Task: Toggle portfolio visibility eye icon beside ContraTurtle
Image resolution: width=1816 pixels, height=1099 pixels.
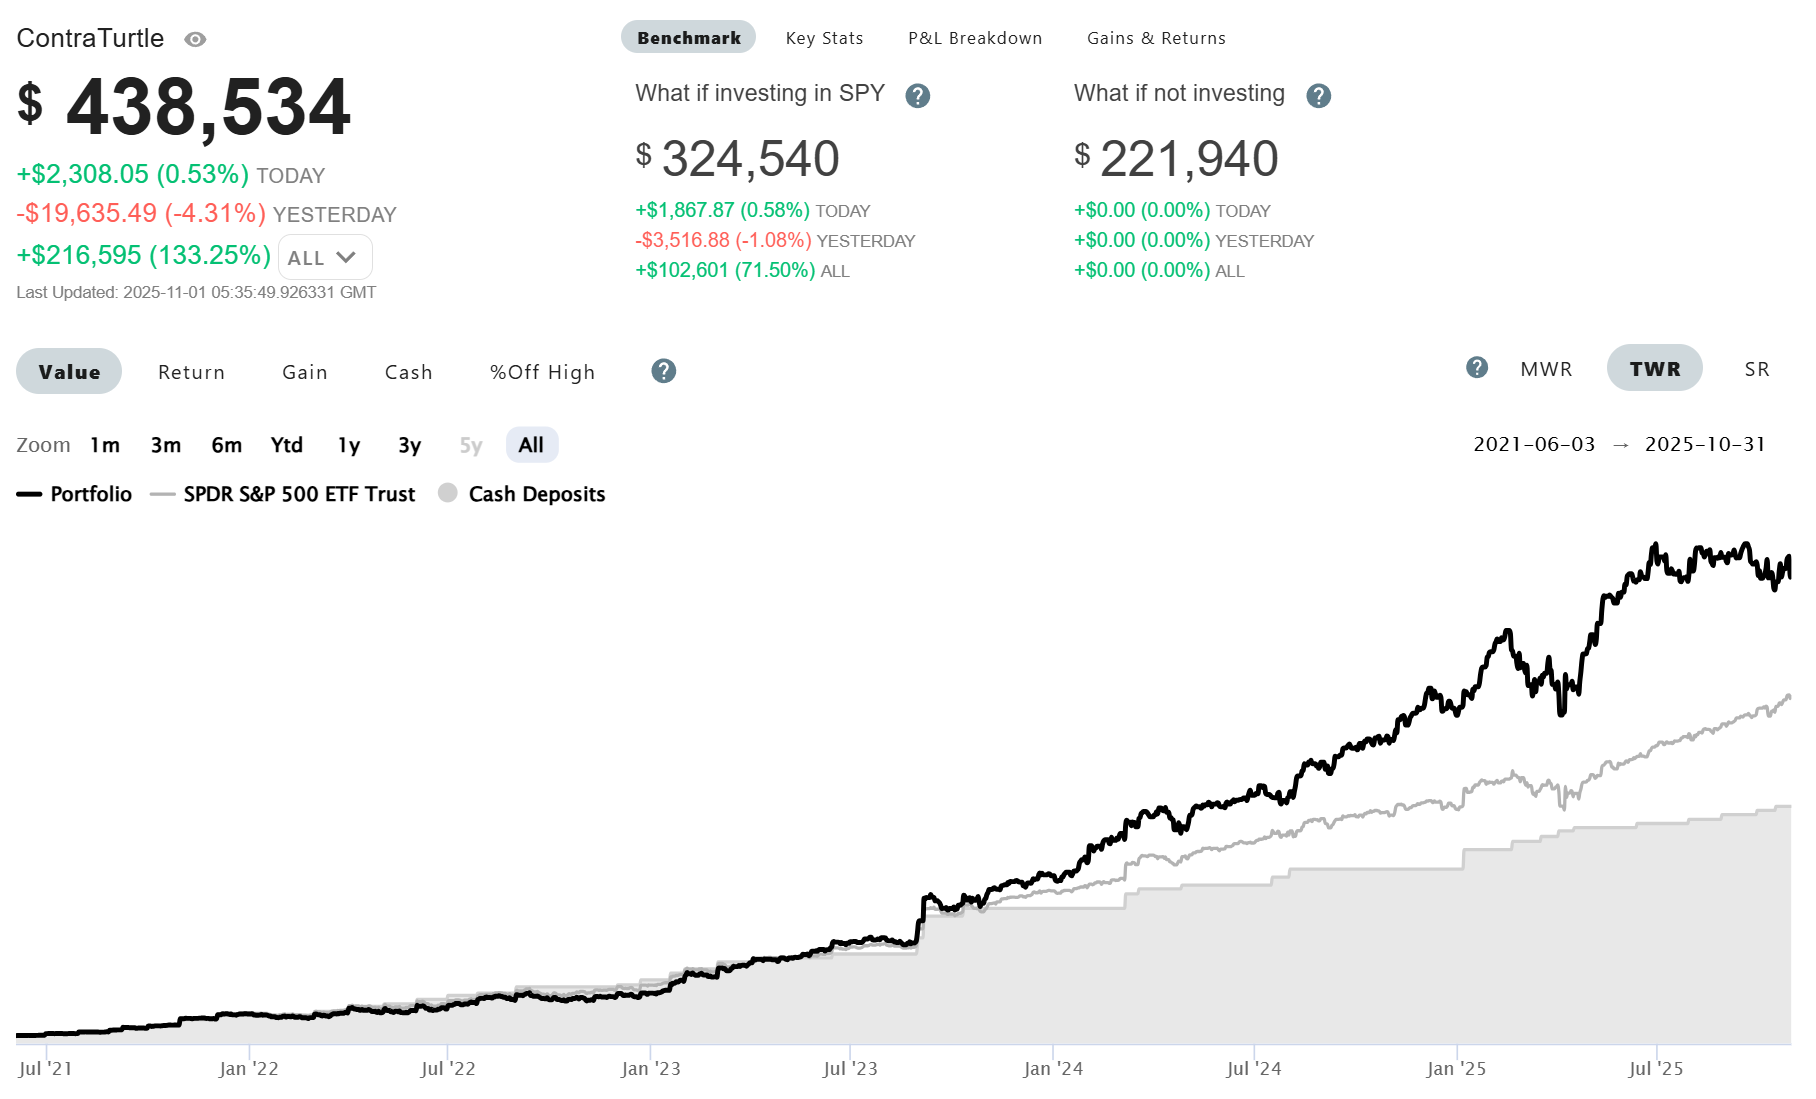Action: pos(195,39)
